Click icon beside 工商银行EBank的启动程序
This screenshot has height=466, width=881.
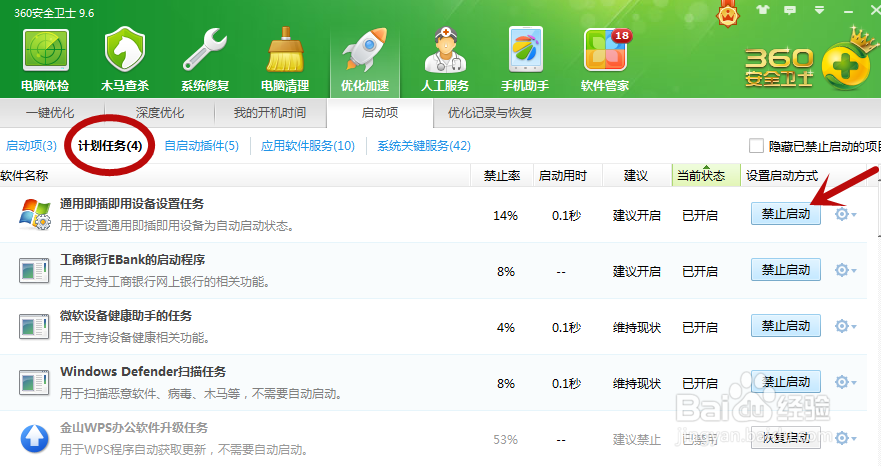point(34,270)
